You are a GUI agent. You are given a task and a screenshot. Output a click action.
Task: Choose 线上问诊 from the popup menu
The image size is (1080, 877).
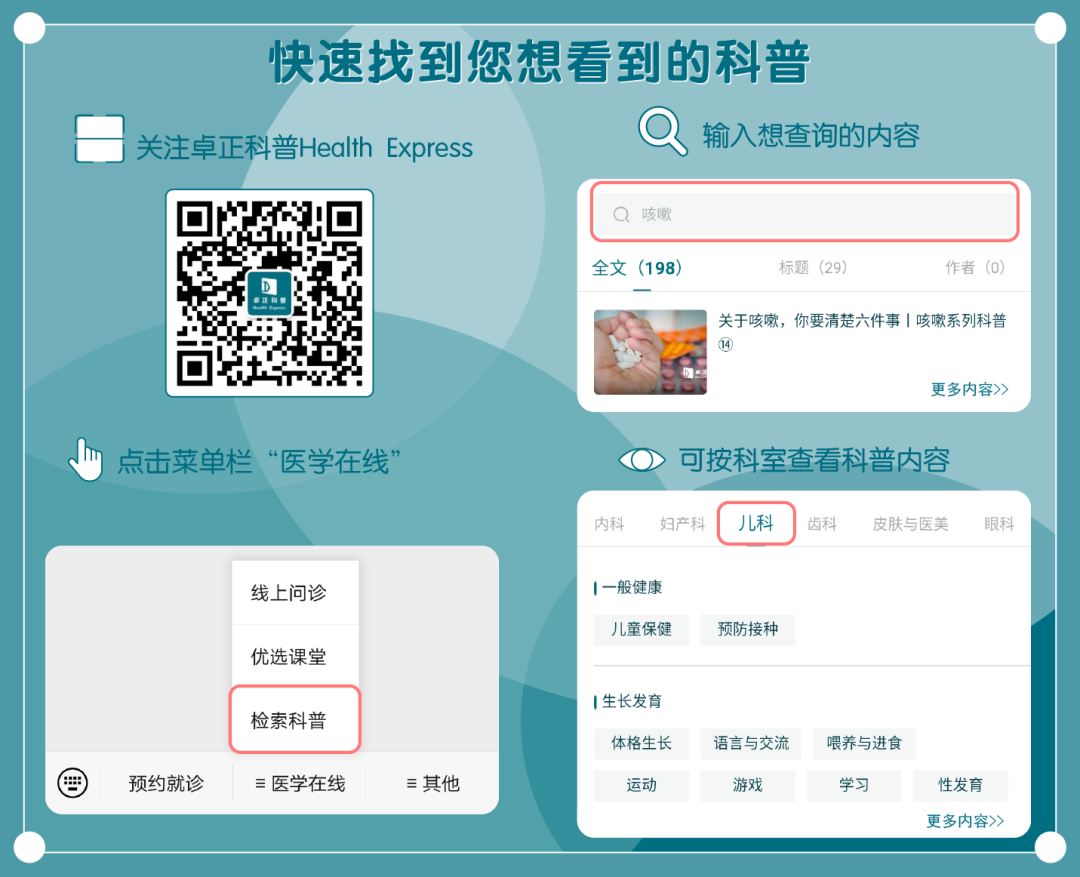(x=295, y=593)
